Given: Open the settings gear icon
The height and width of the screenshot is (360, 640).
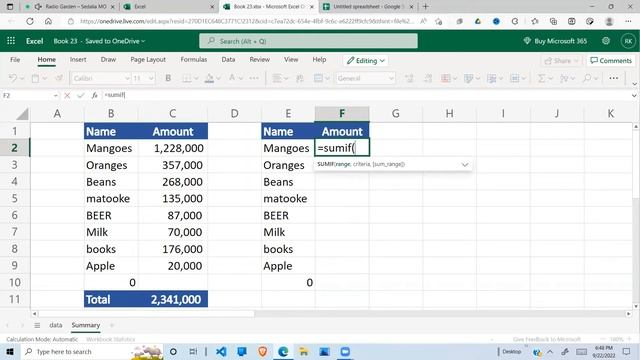Looking at the screenshot, I should (606, 41).
